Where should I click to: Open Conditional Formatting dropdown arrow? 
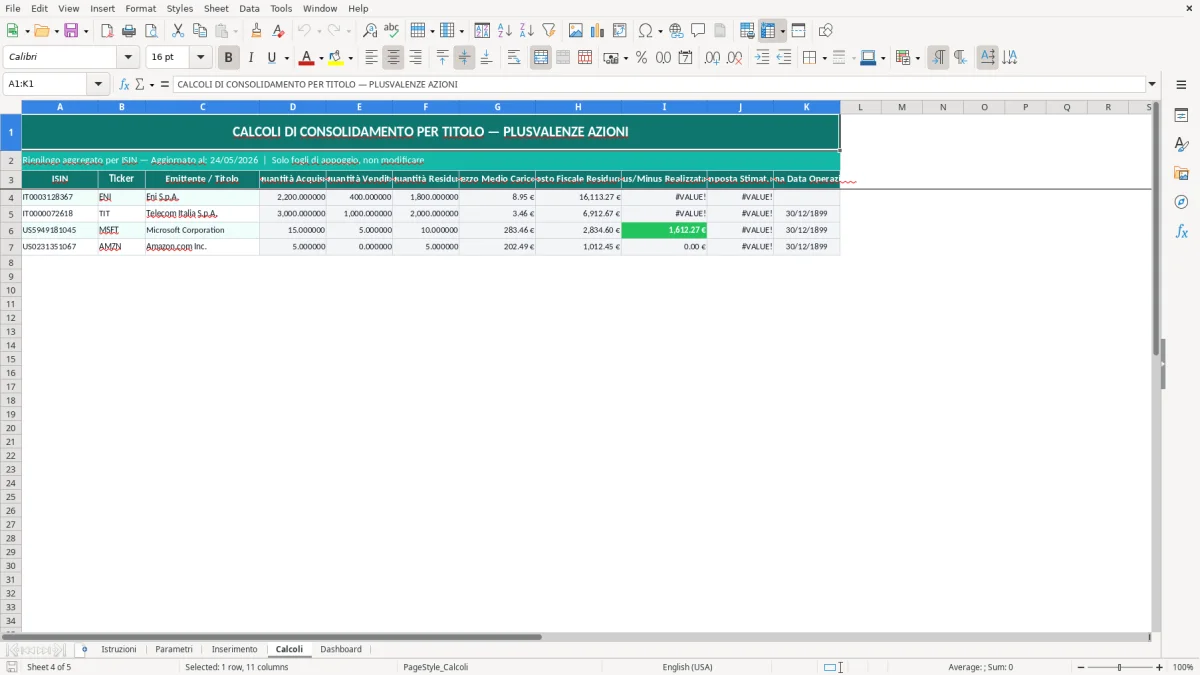point(917,58)
